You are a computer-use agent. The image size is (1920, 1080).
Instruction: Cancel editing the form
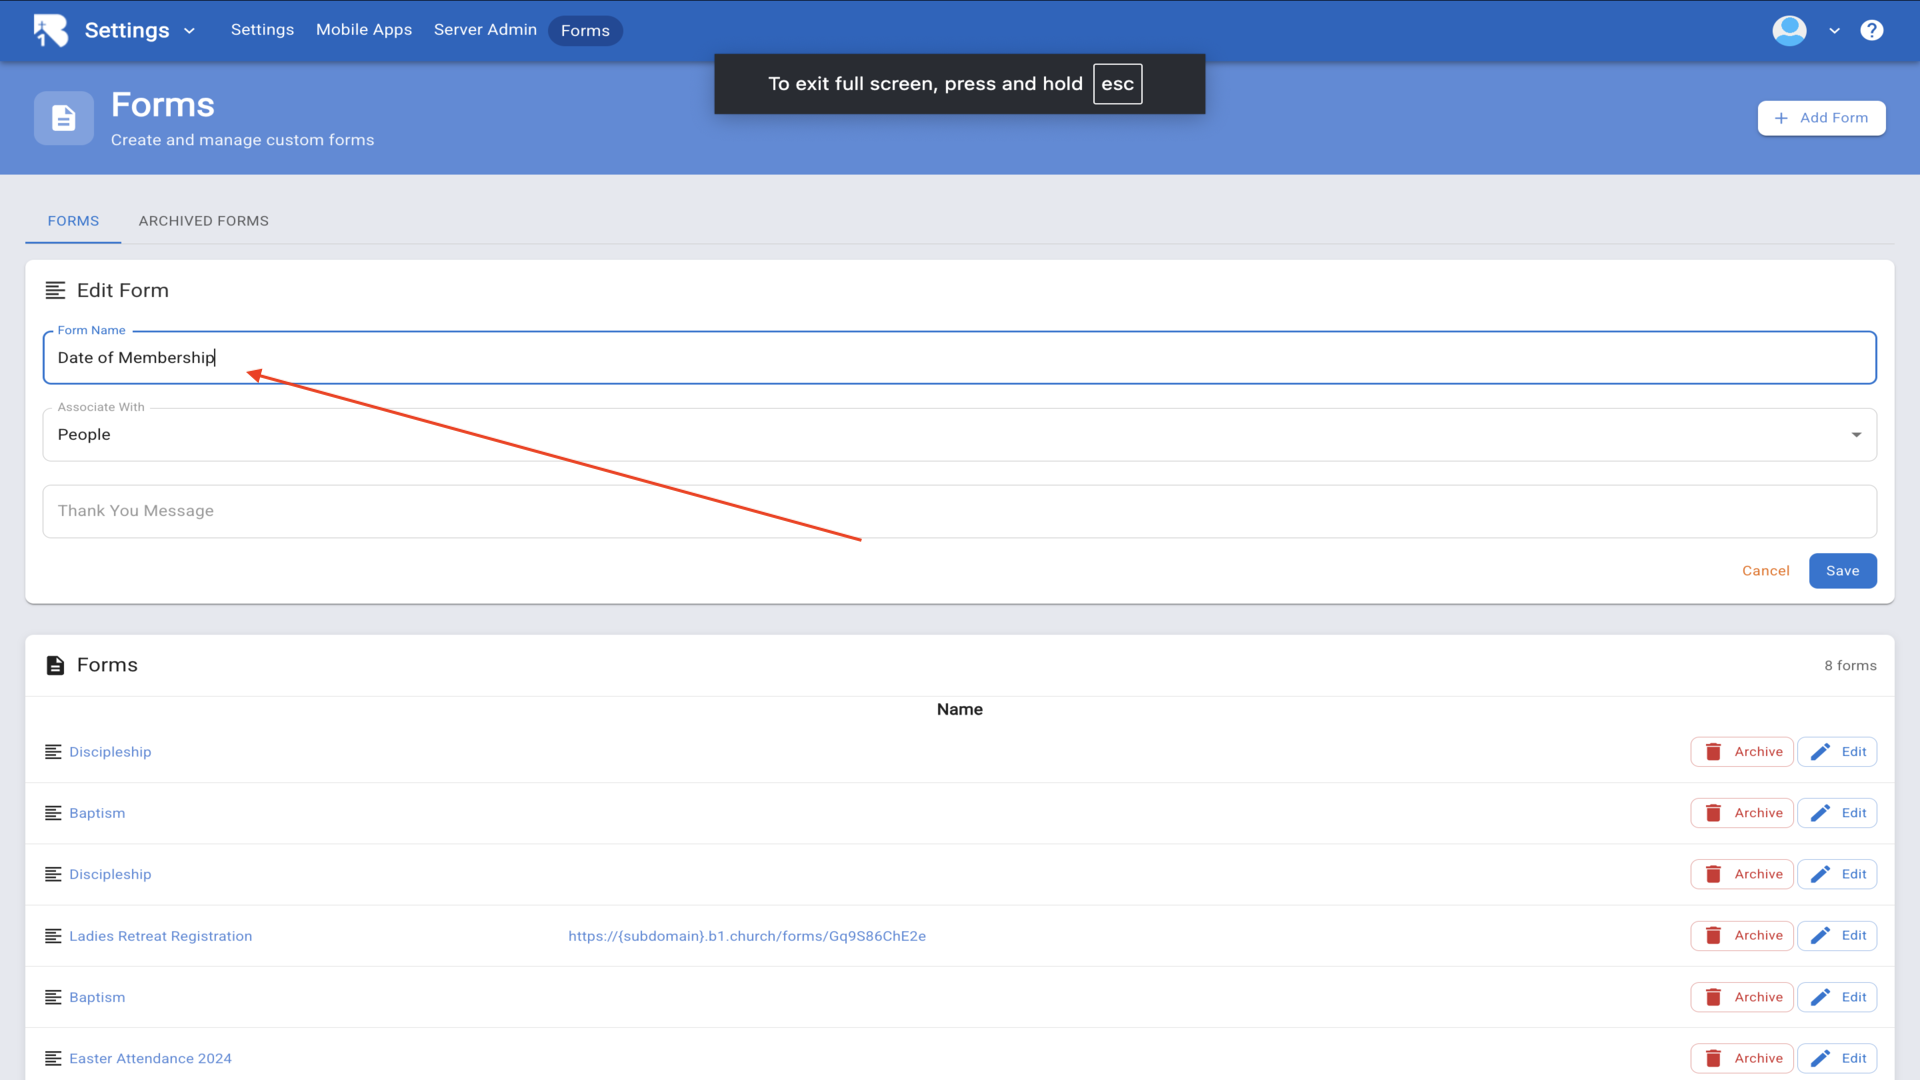[x=1765, y=571]
